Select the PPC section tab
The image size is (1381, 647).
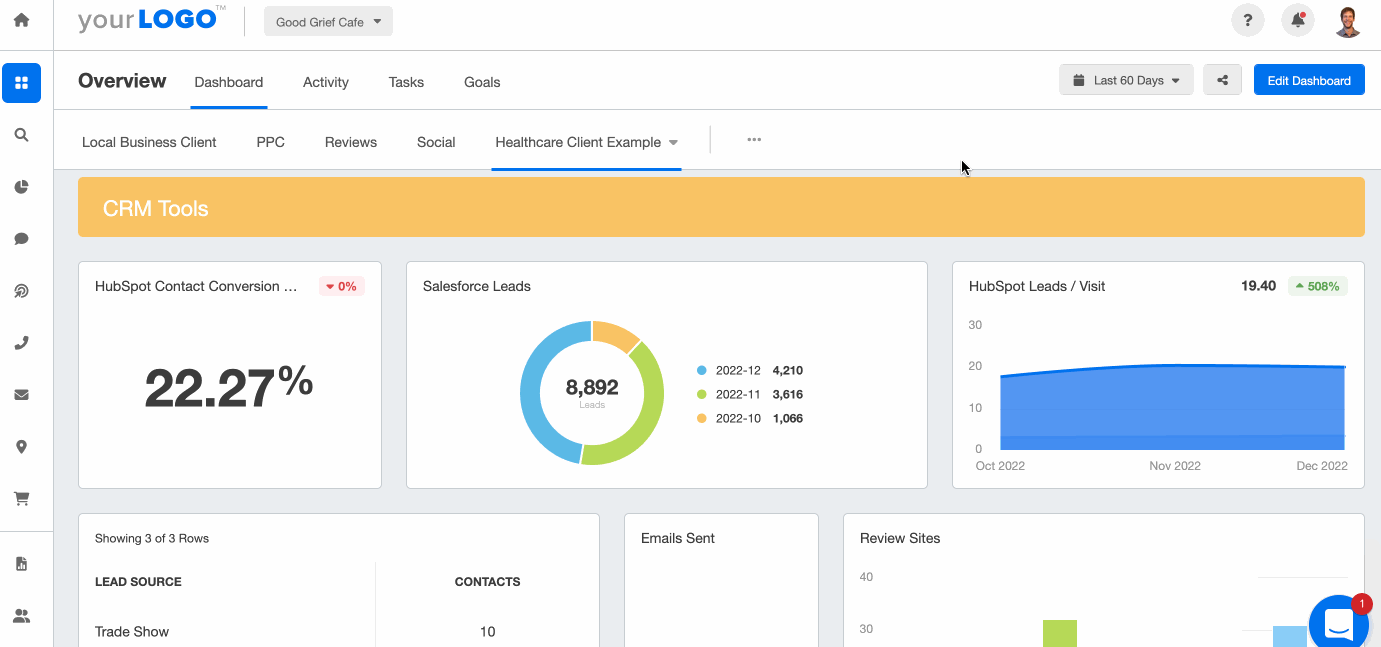click(271, 142)
